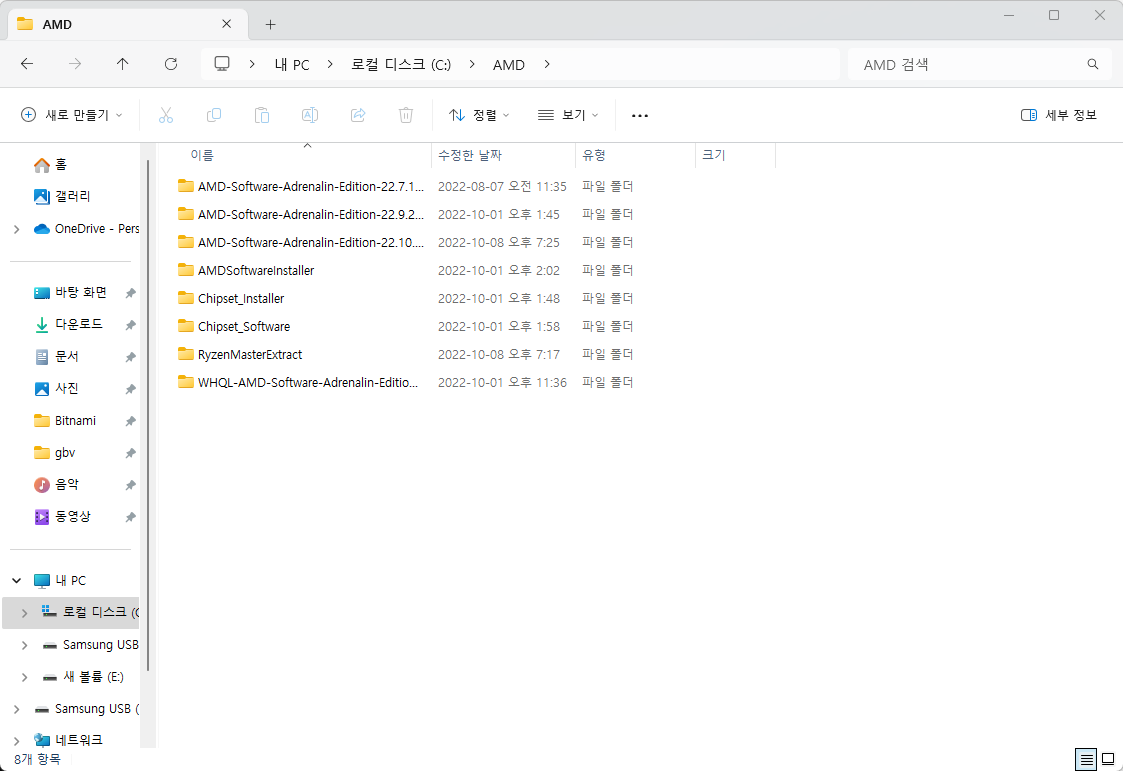Click 내 PC breadcrumb in address bar
This screenshot has width=1123, height=771.
[x=292, y=64]
